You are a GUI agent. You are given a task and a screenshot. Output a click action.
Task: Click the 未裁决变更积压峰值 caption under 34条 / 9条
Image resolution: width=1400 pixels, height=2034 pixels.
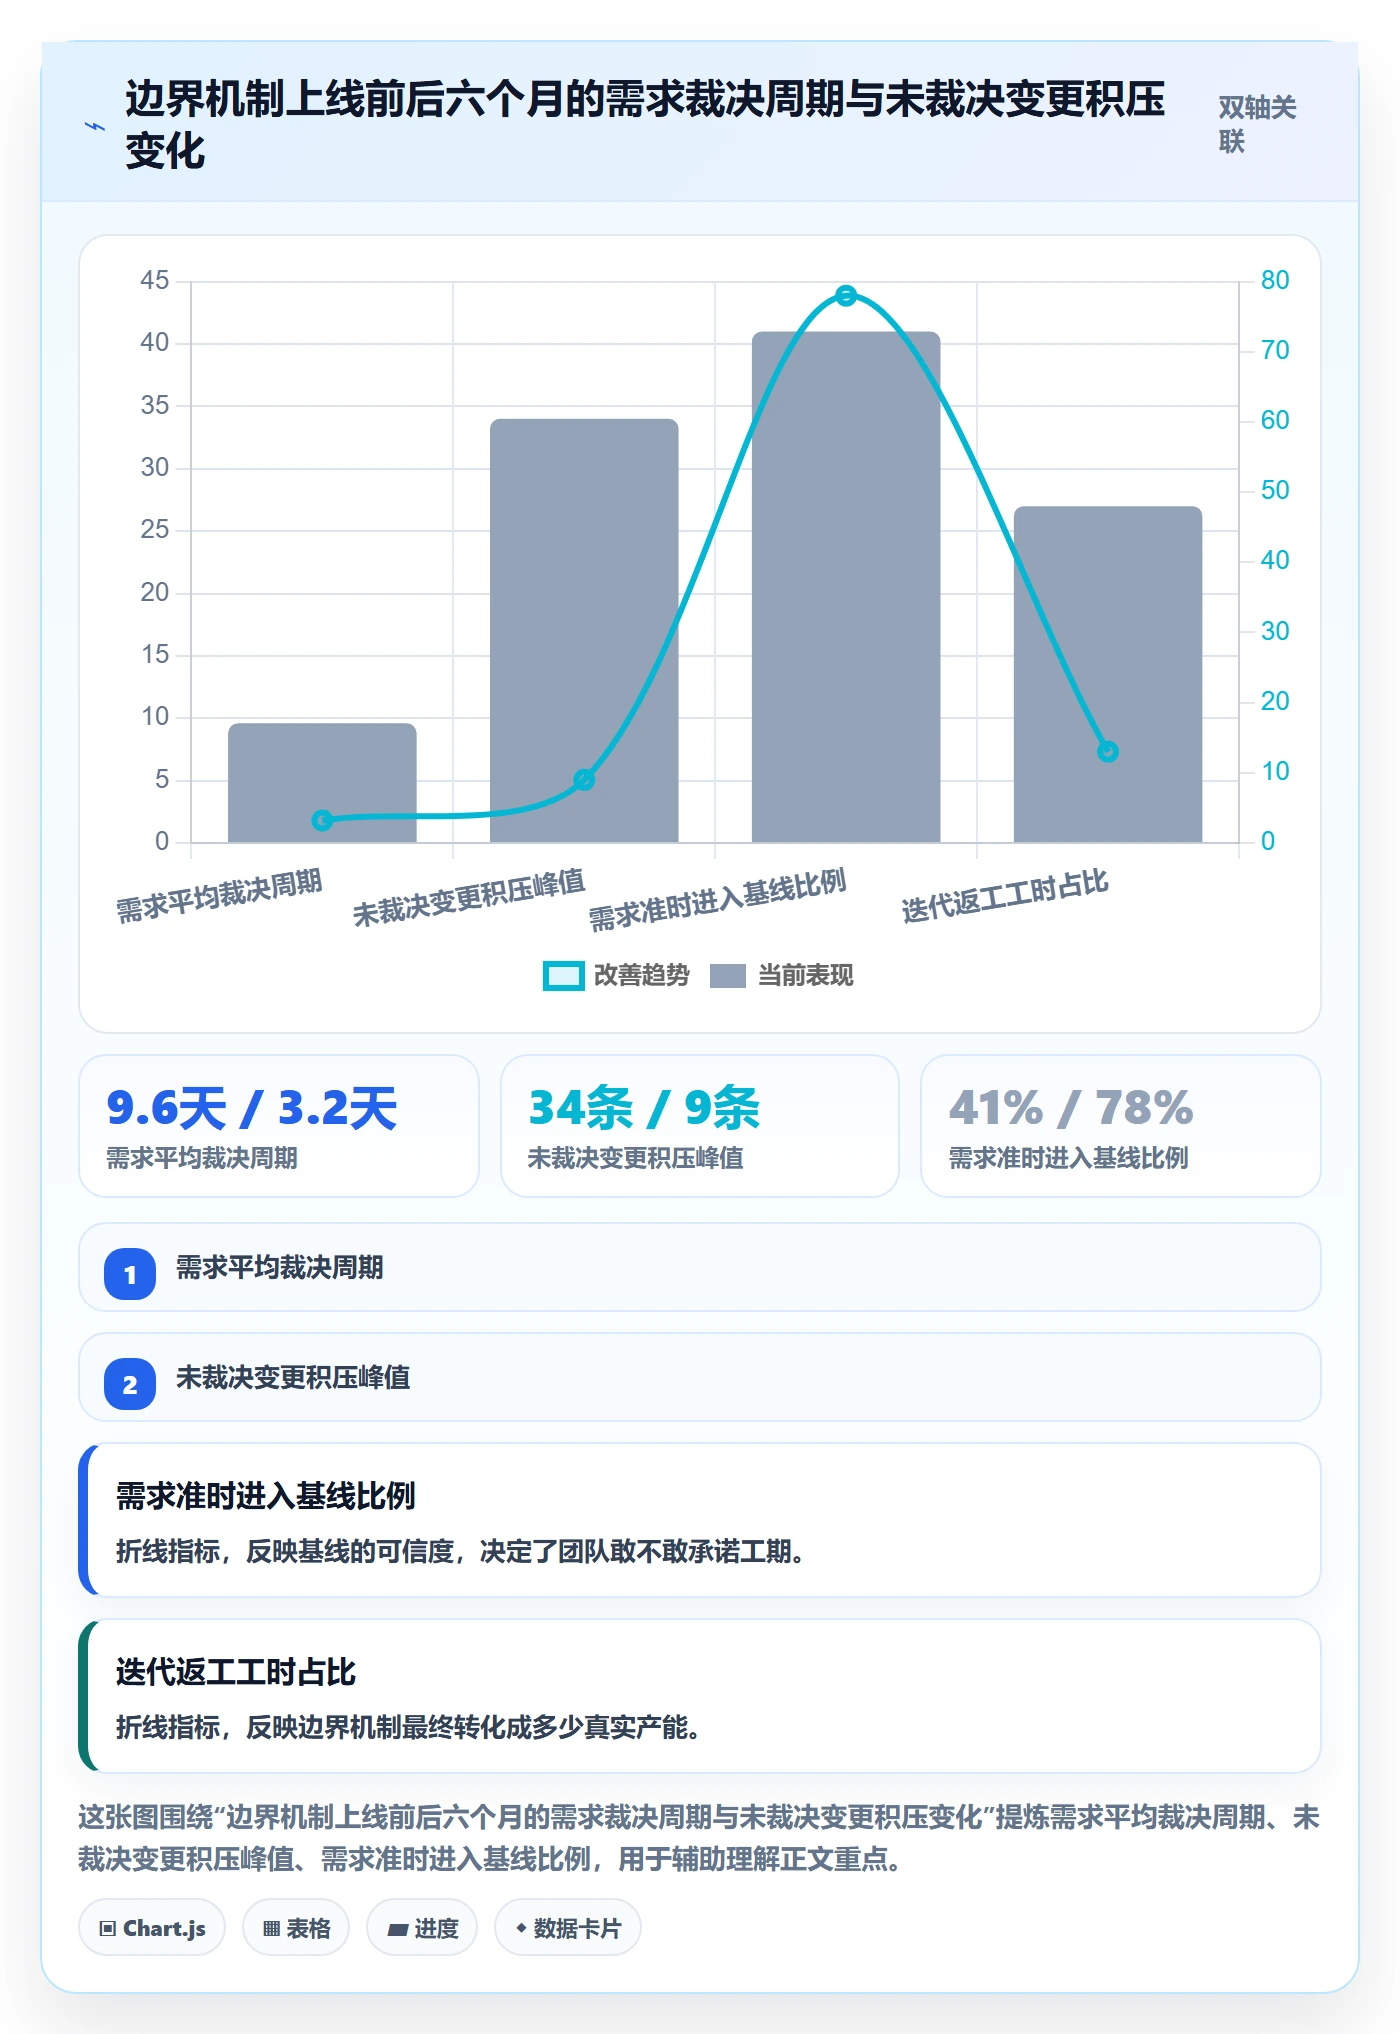[x=636, y=1158]
